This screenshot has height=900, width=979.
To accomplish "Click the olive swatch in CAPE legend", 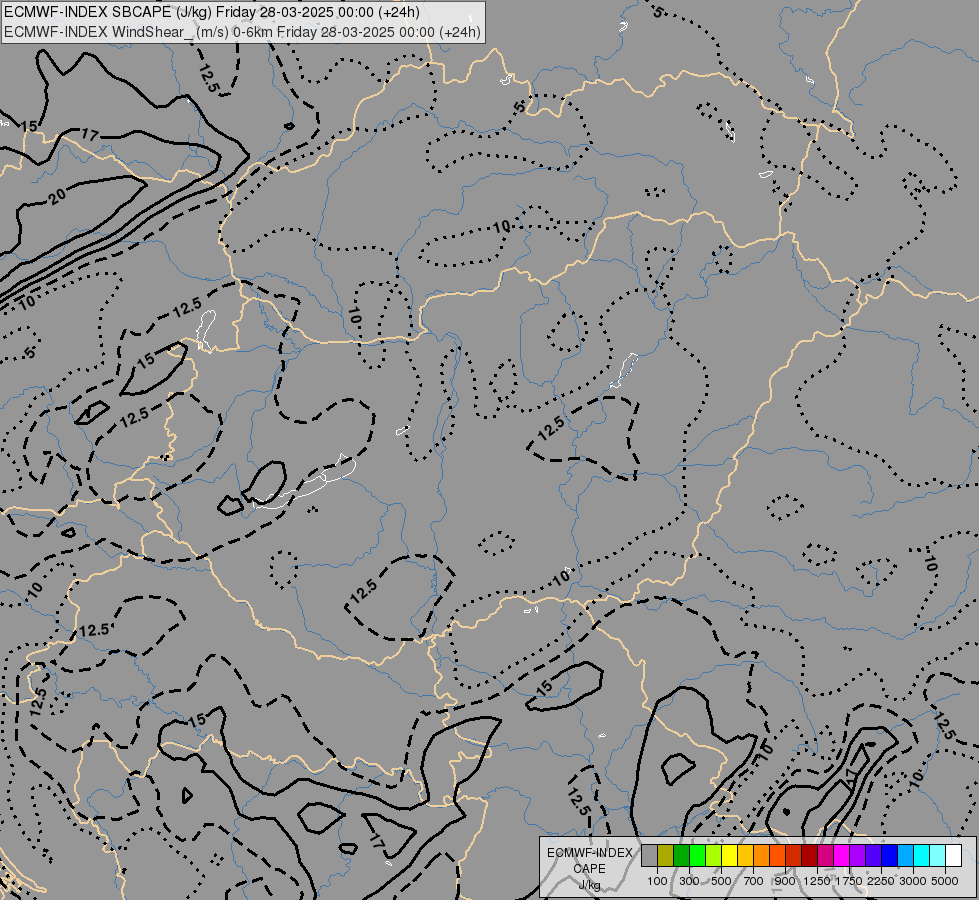I will [x=666, y=856].
